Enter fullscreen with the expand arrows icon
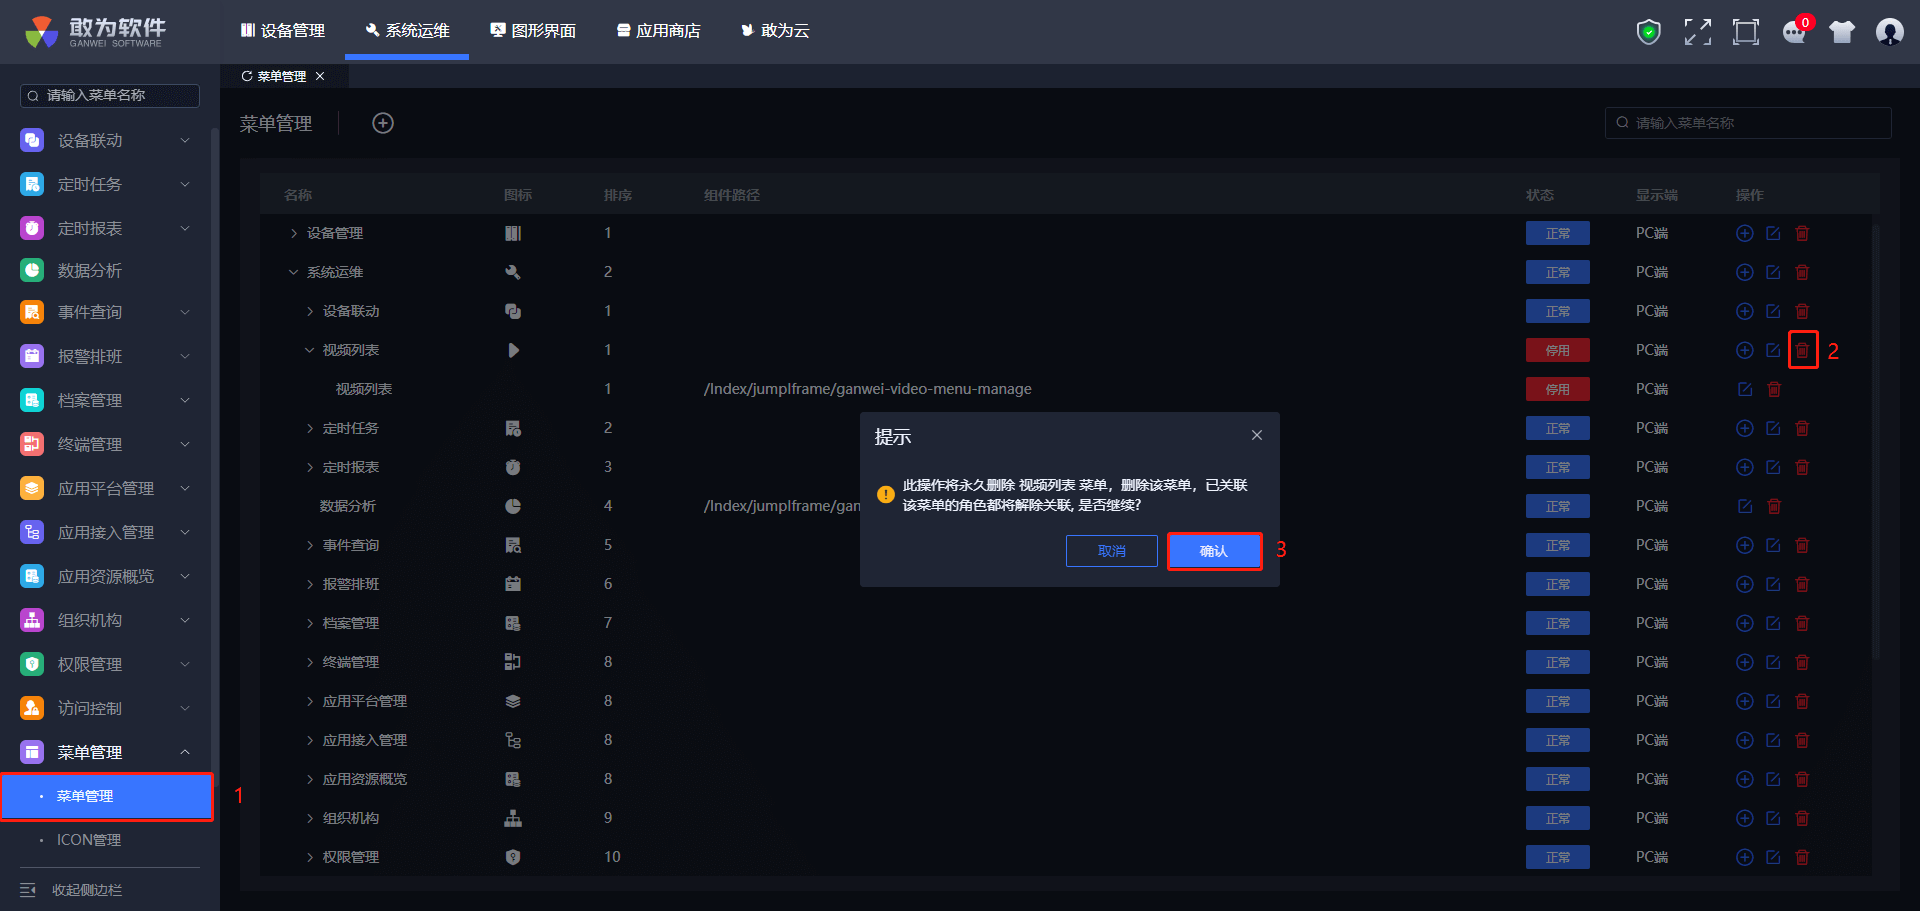Image resolution: width=1920 pixels, height=911 pixels. pyautogui.click(x=1697, y=32)
